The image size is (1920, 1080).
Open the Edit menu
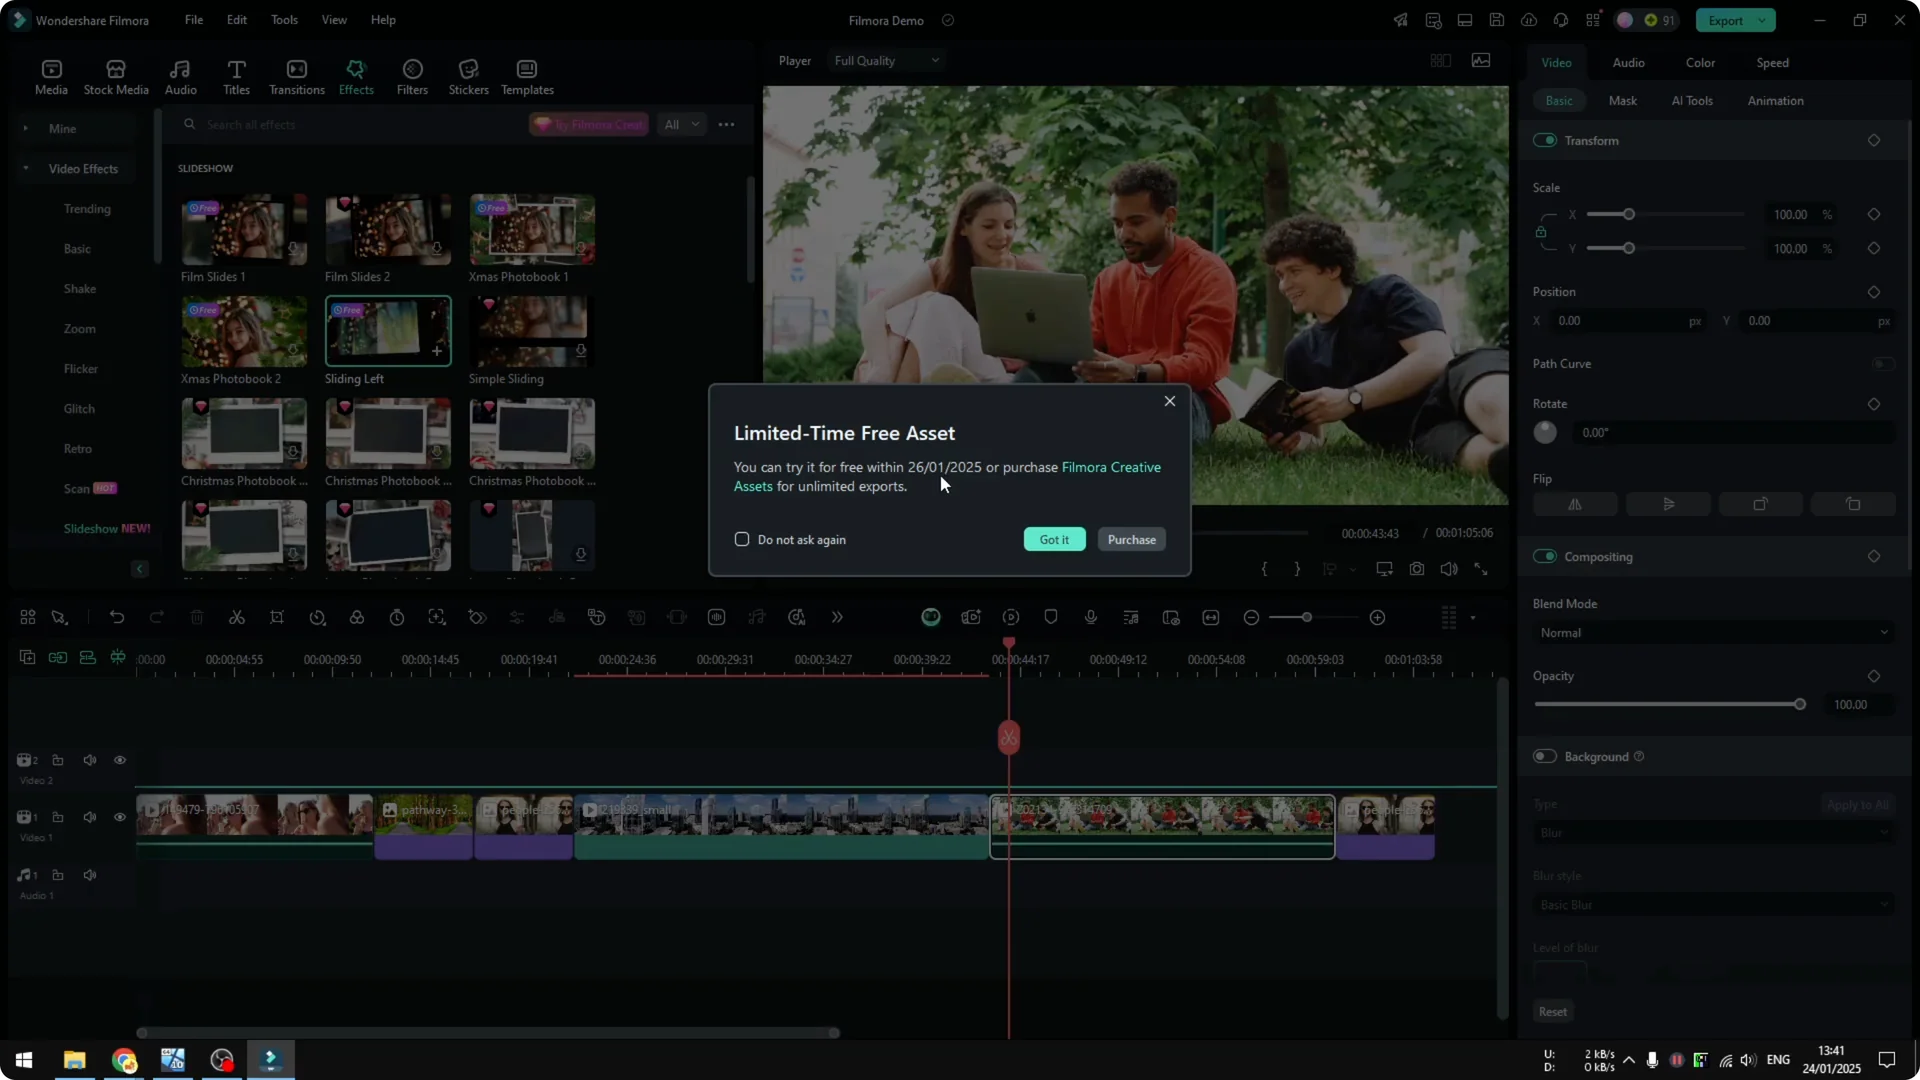coord(237,20)
